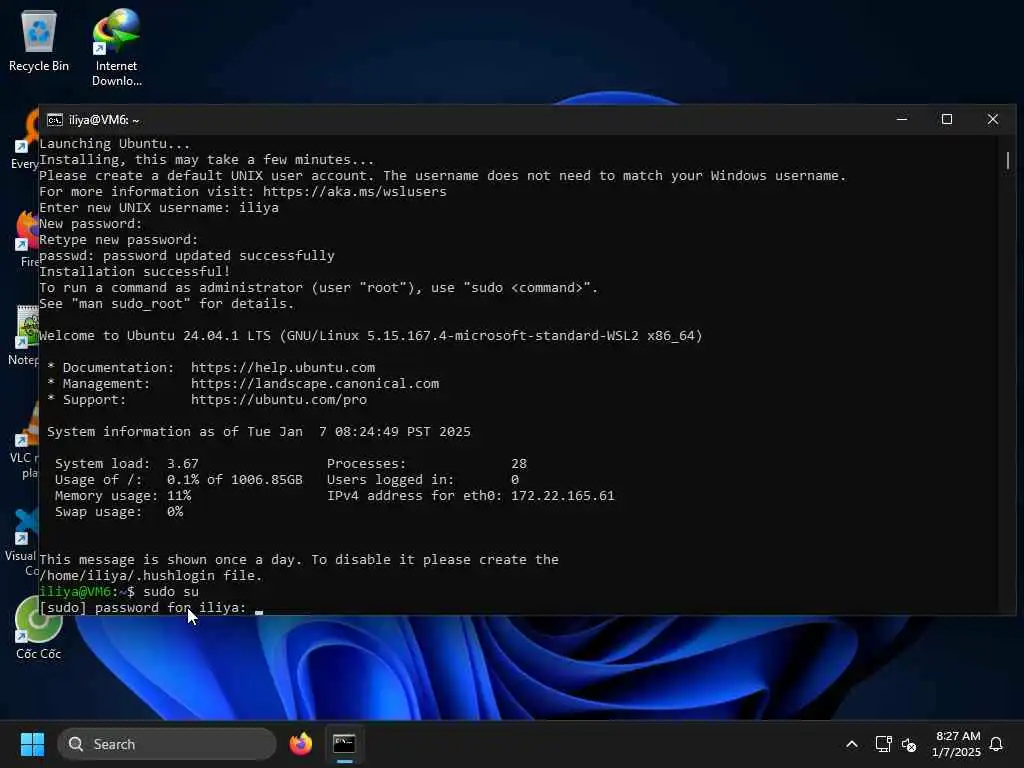1024x768 pixels.
Task: Click the 'Swap usage: 0%' line
Action: click(x=119, y=512)
